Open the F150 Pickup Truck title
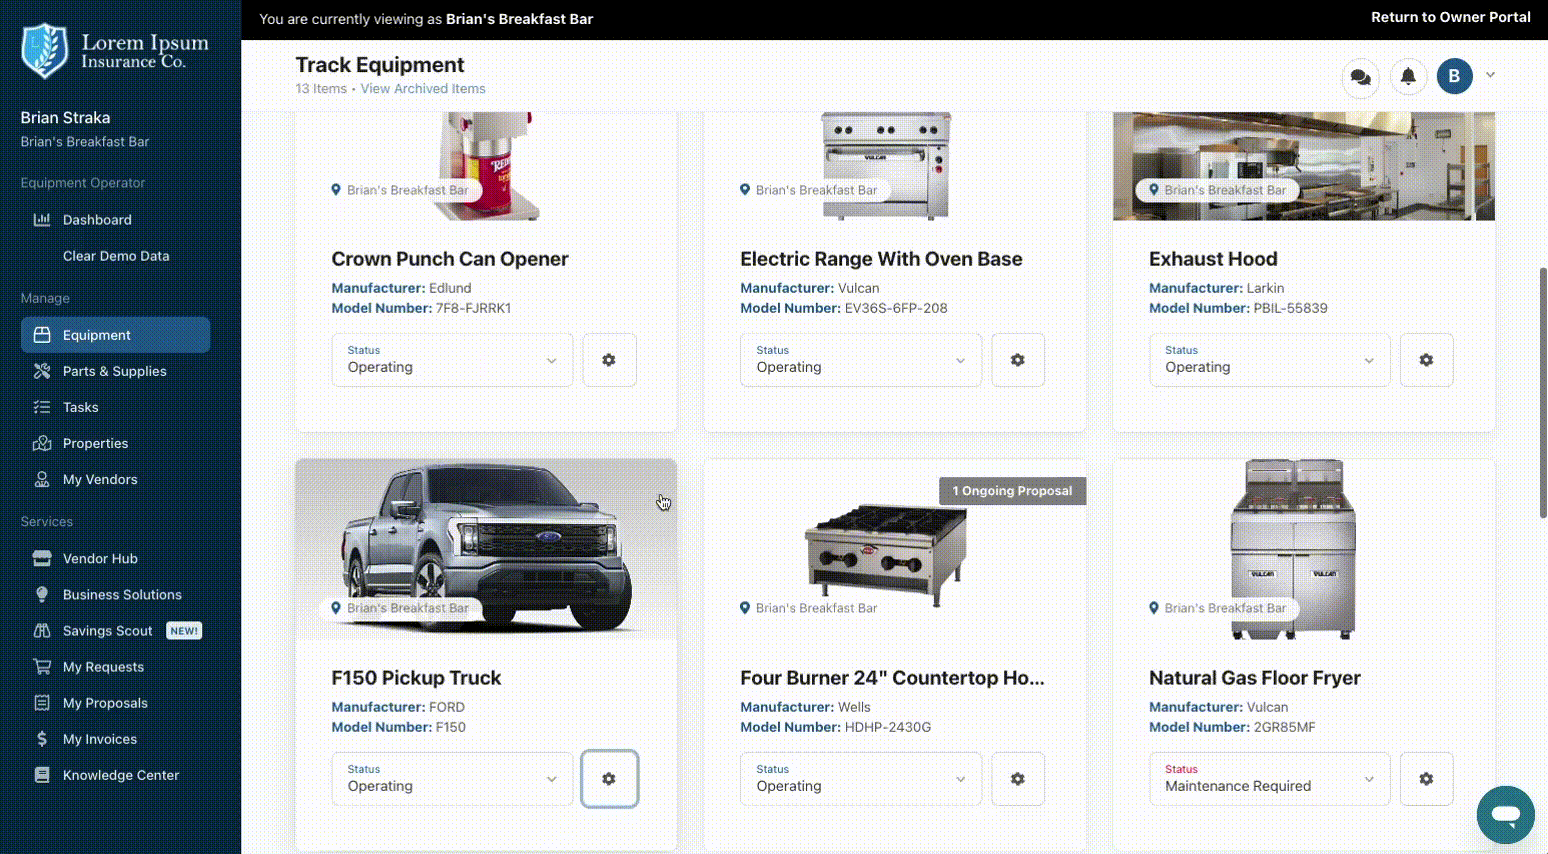This screenshot has height=854, width=1548. 416,678
